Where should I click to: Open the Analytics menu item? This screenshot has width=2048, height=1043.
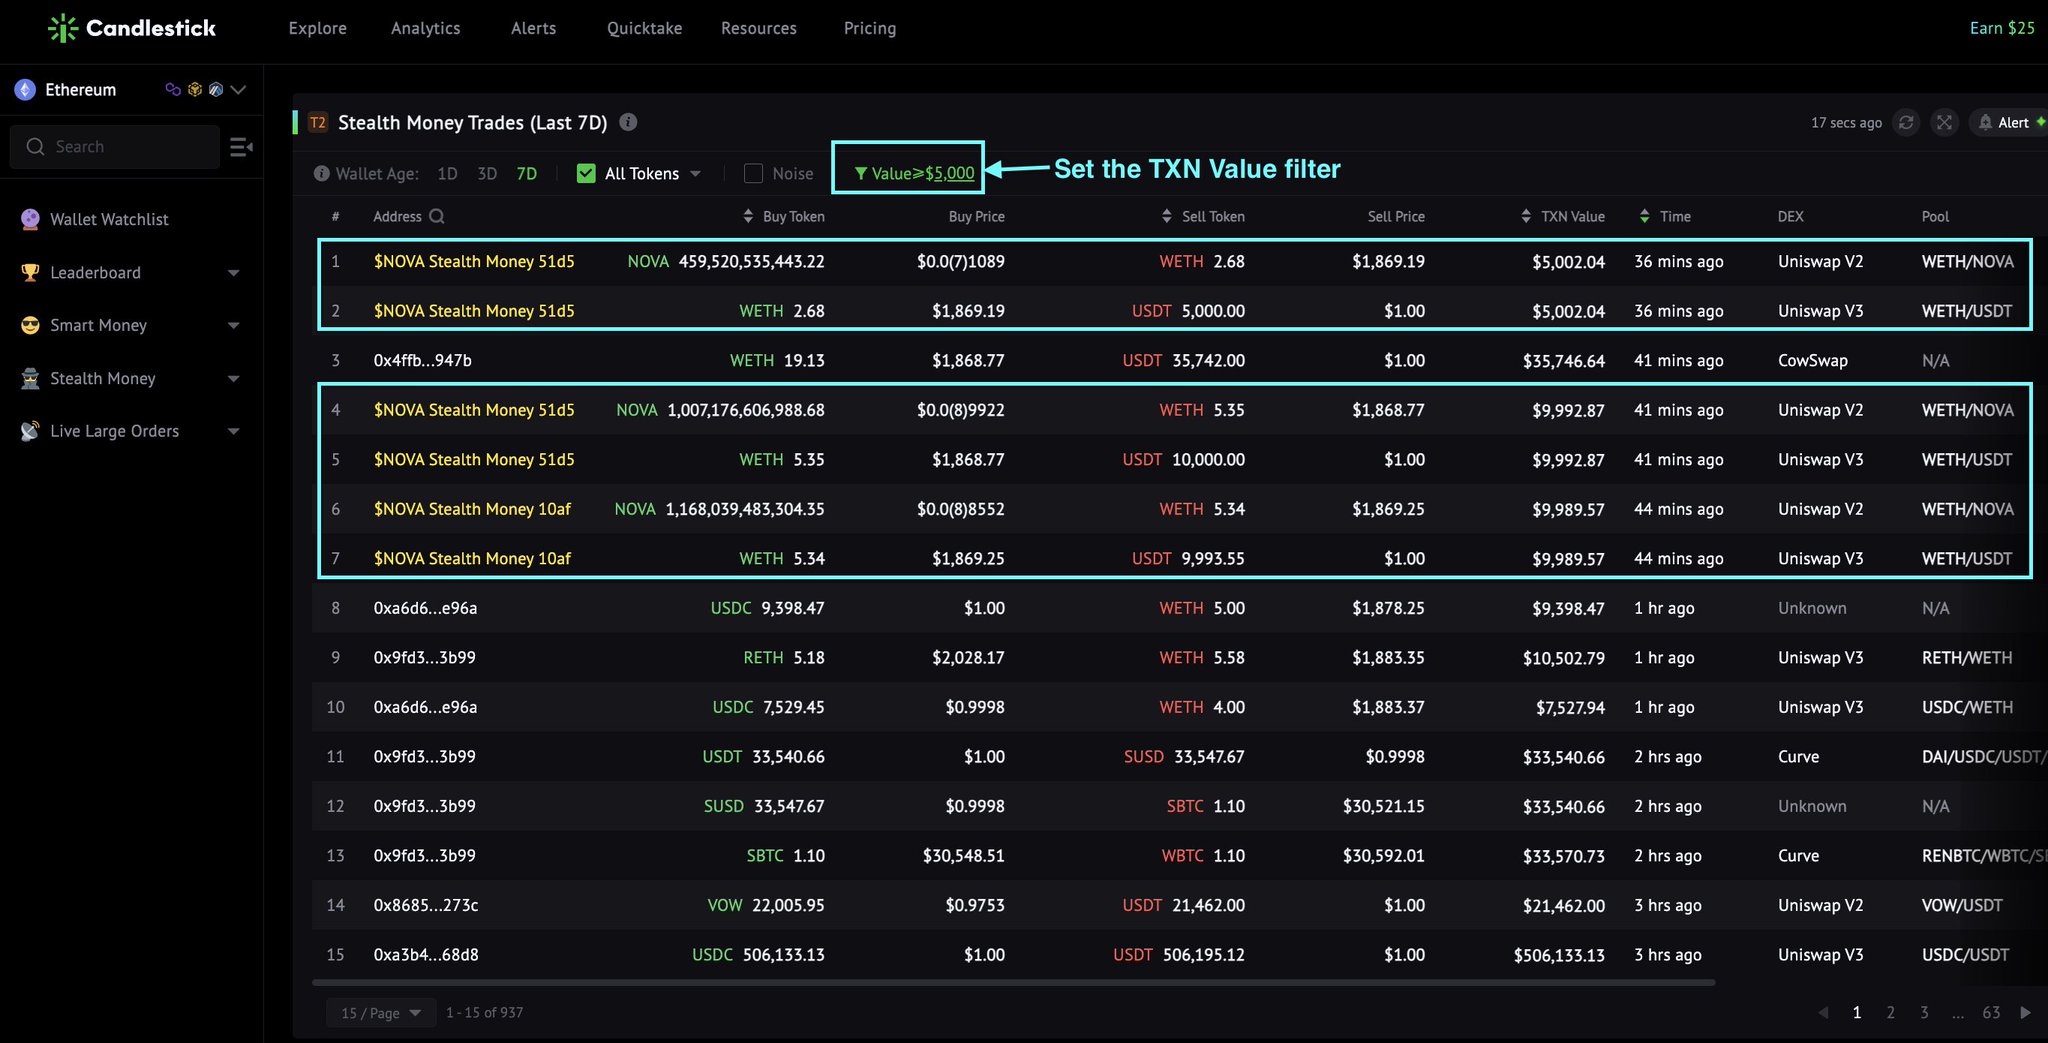tap(426, 28)
